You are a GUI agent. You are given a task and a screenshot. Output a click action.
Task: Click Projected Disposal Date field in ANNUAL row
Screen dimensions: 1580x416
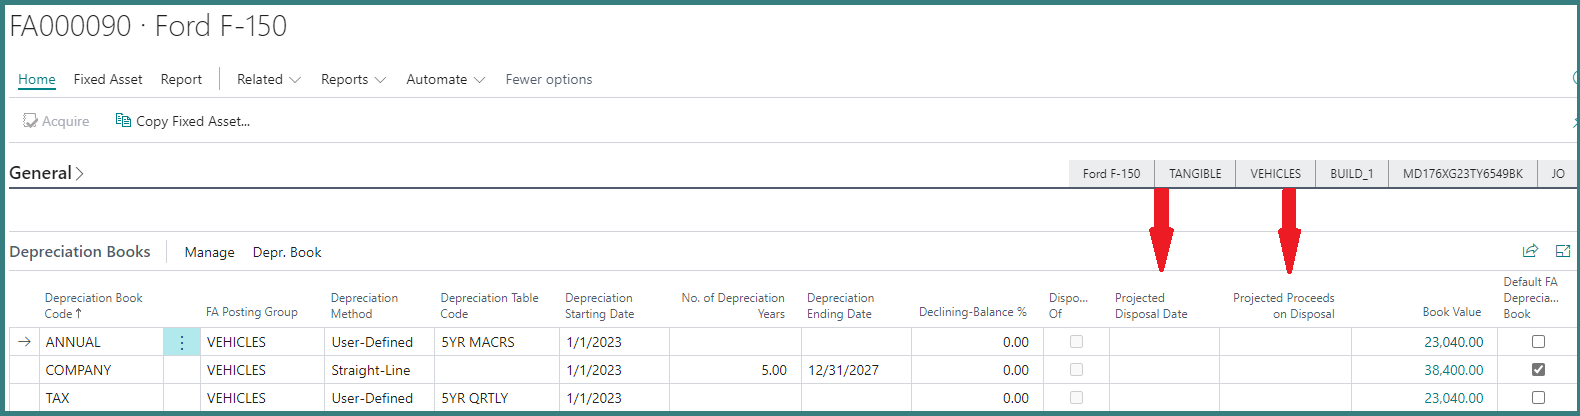1164,342
